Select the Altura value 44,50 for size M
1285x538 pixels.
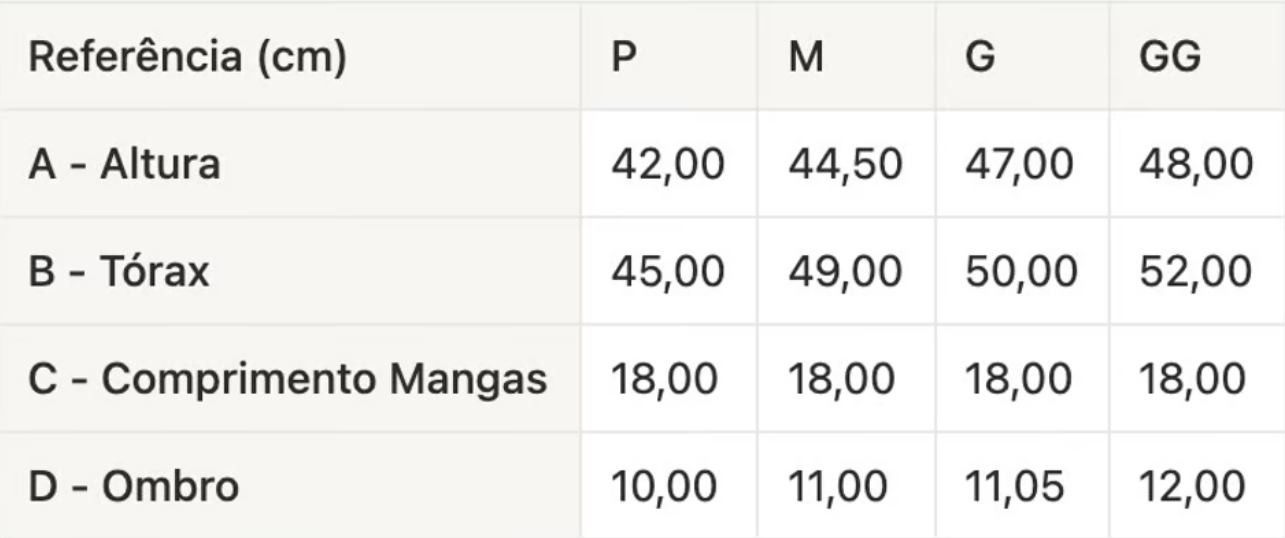click(x=845, y=165)
